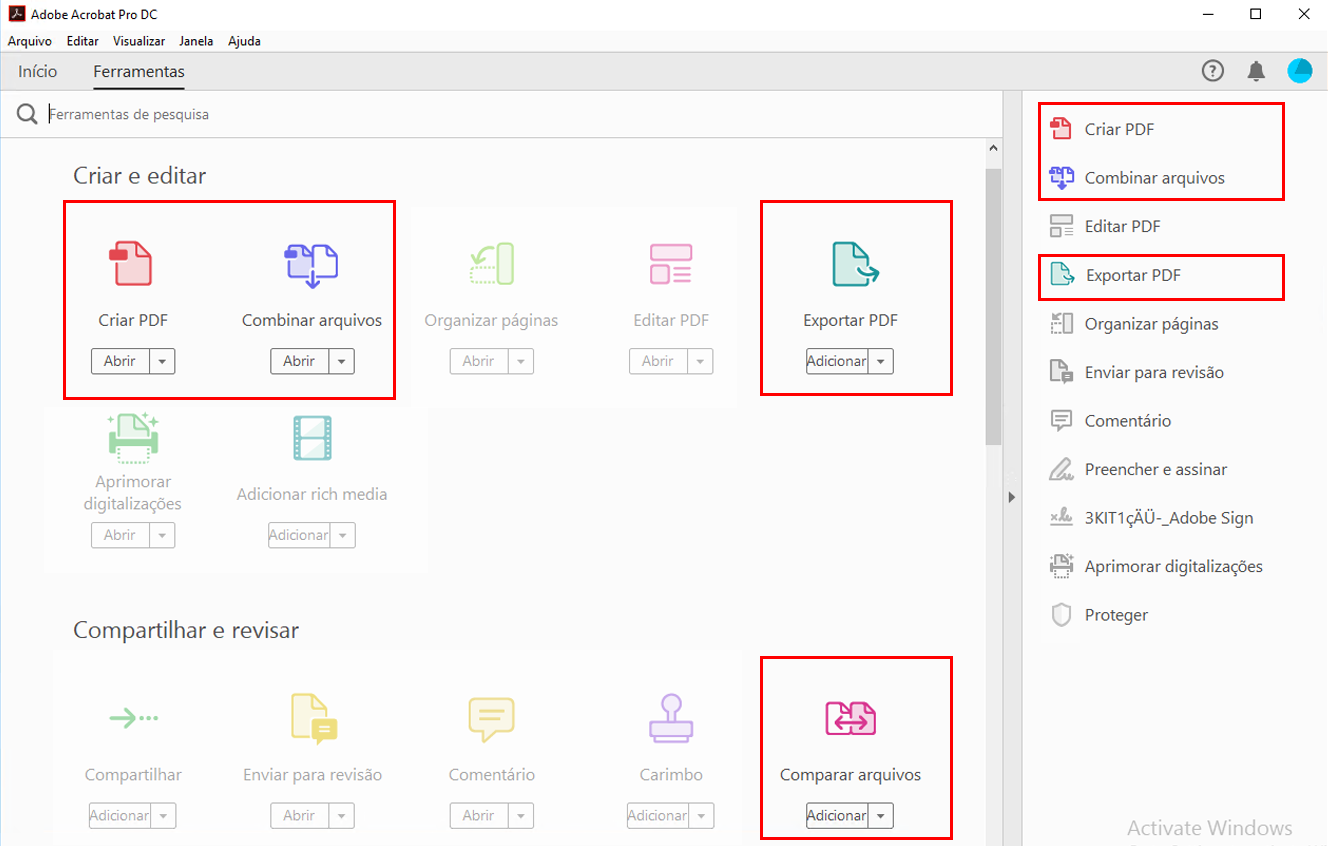
Task: Click the dropdown arrow under Editar PDF tile
Action: [x=700, y=361]
